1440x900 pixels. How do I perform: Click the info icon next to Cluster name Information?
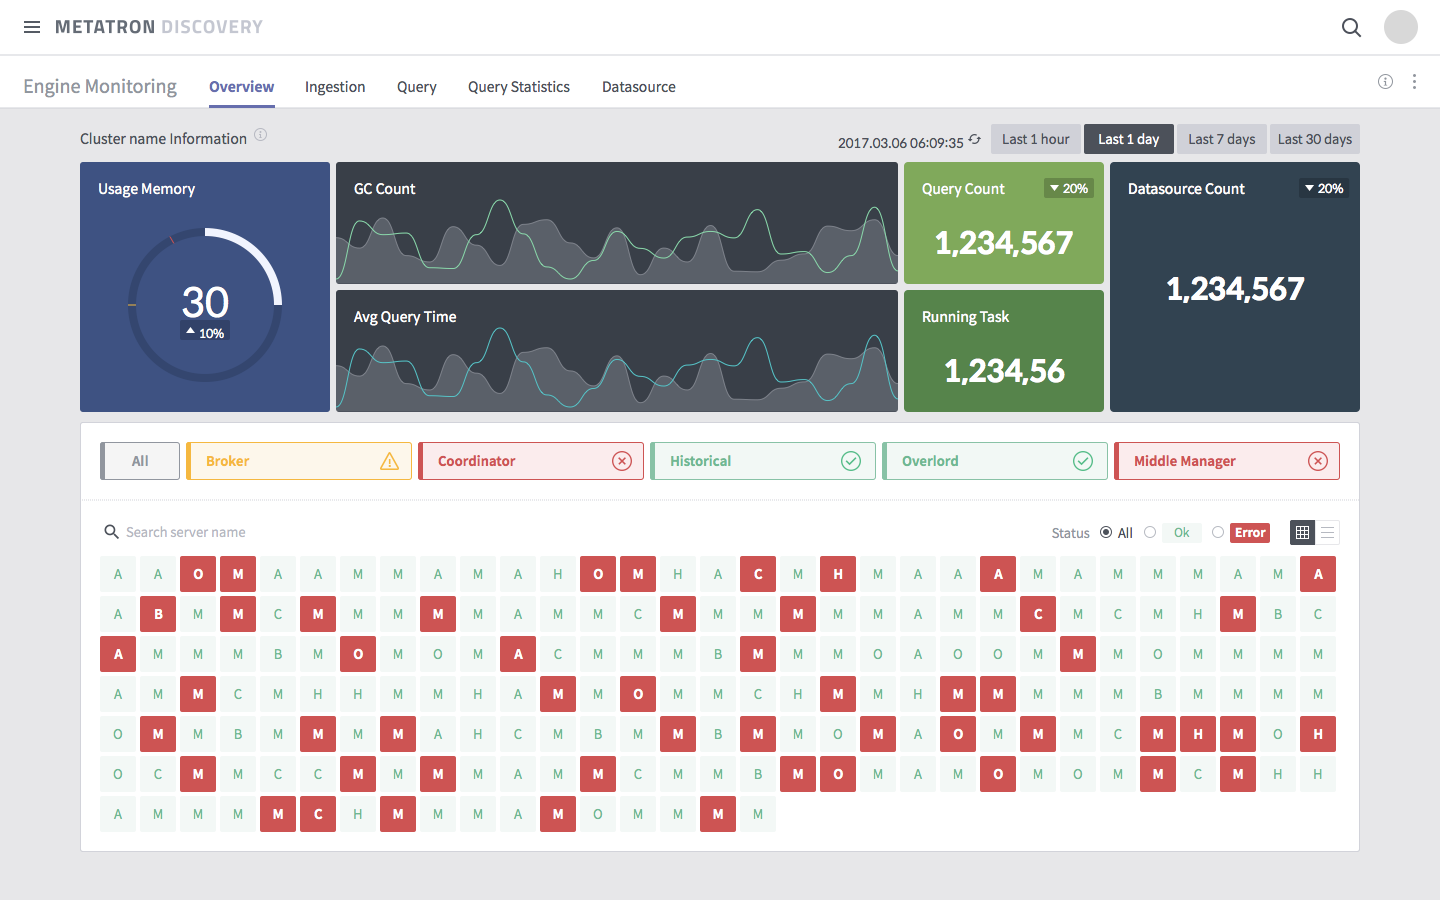(x=260, y=135)
